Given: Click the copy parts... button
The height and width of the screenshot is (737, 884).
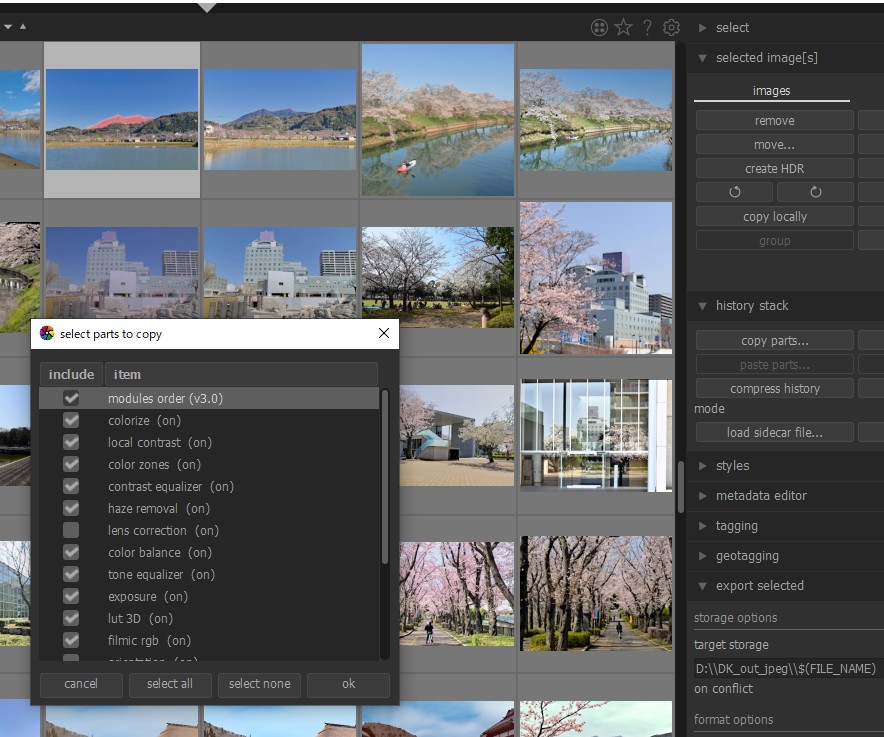Looking at the screenshot, I should [x=775, y=341].
